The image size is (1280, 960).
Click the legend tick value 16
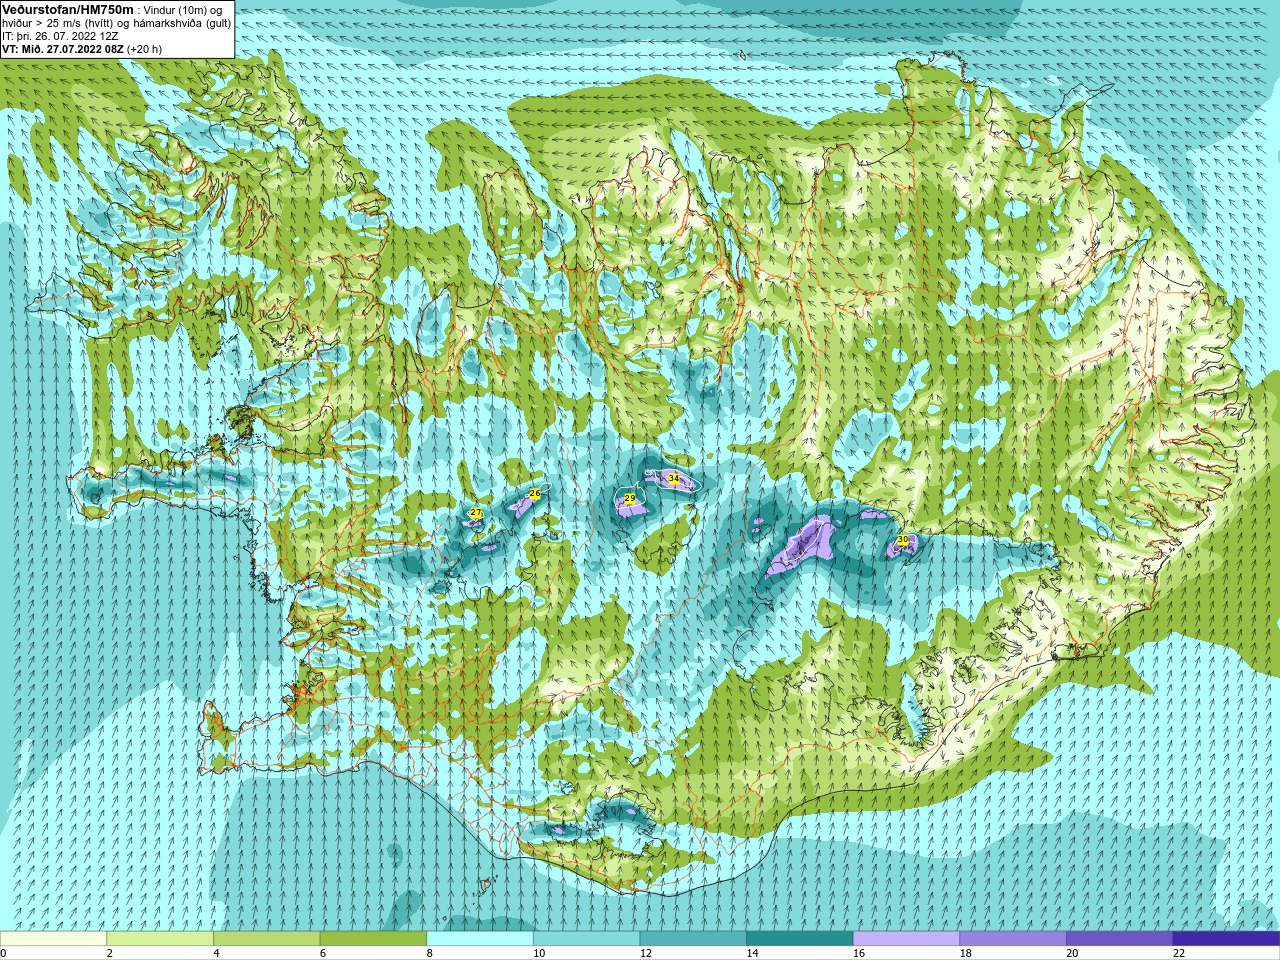tap(859, 953)
